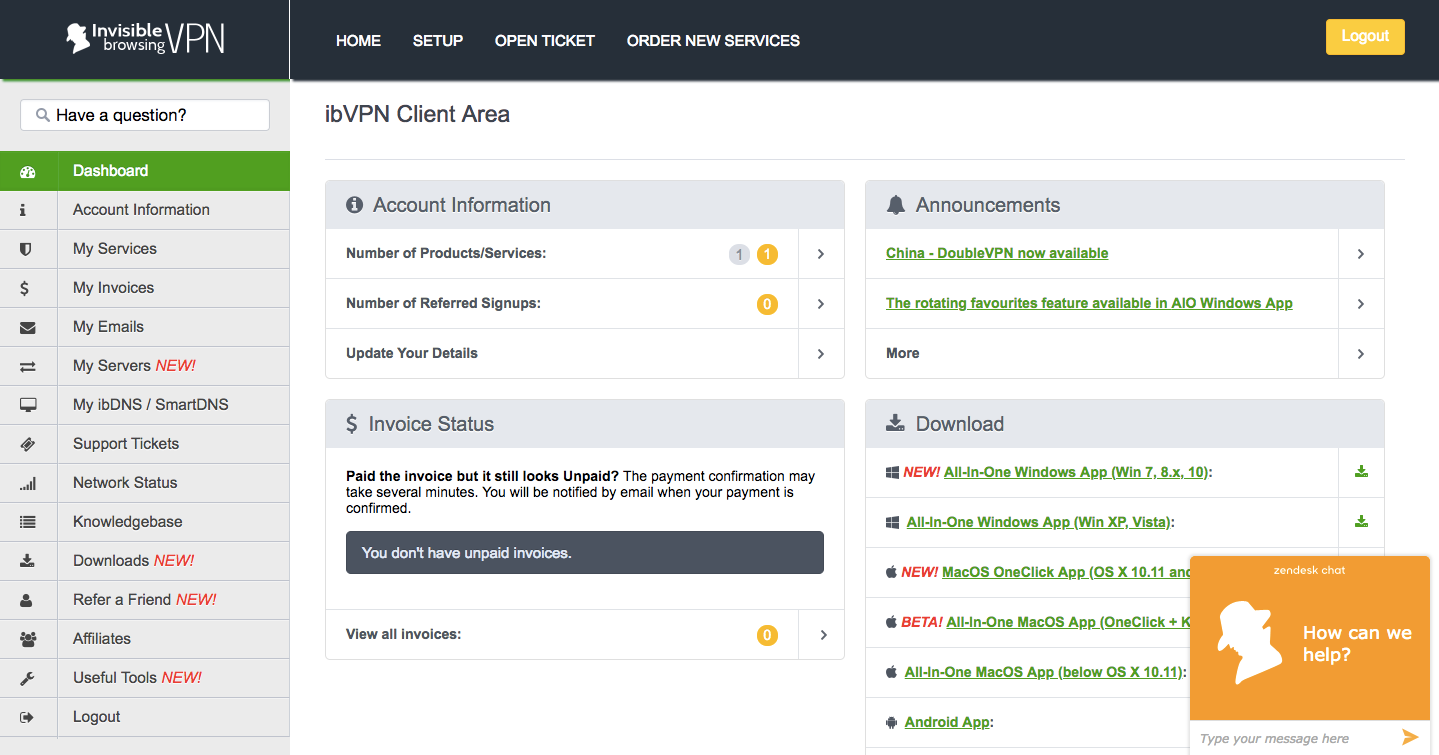Open HOME in the top navigation
Viewport: 1439px width, 755px height.
coord(358,41)
